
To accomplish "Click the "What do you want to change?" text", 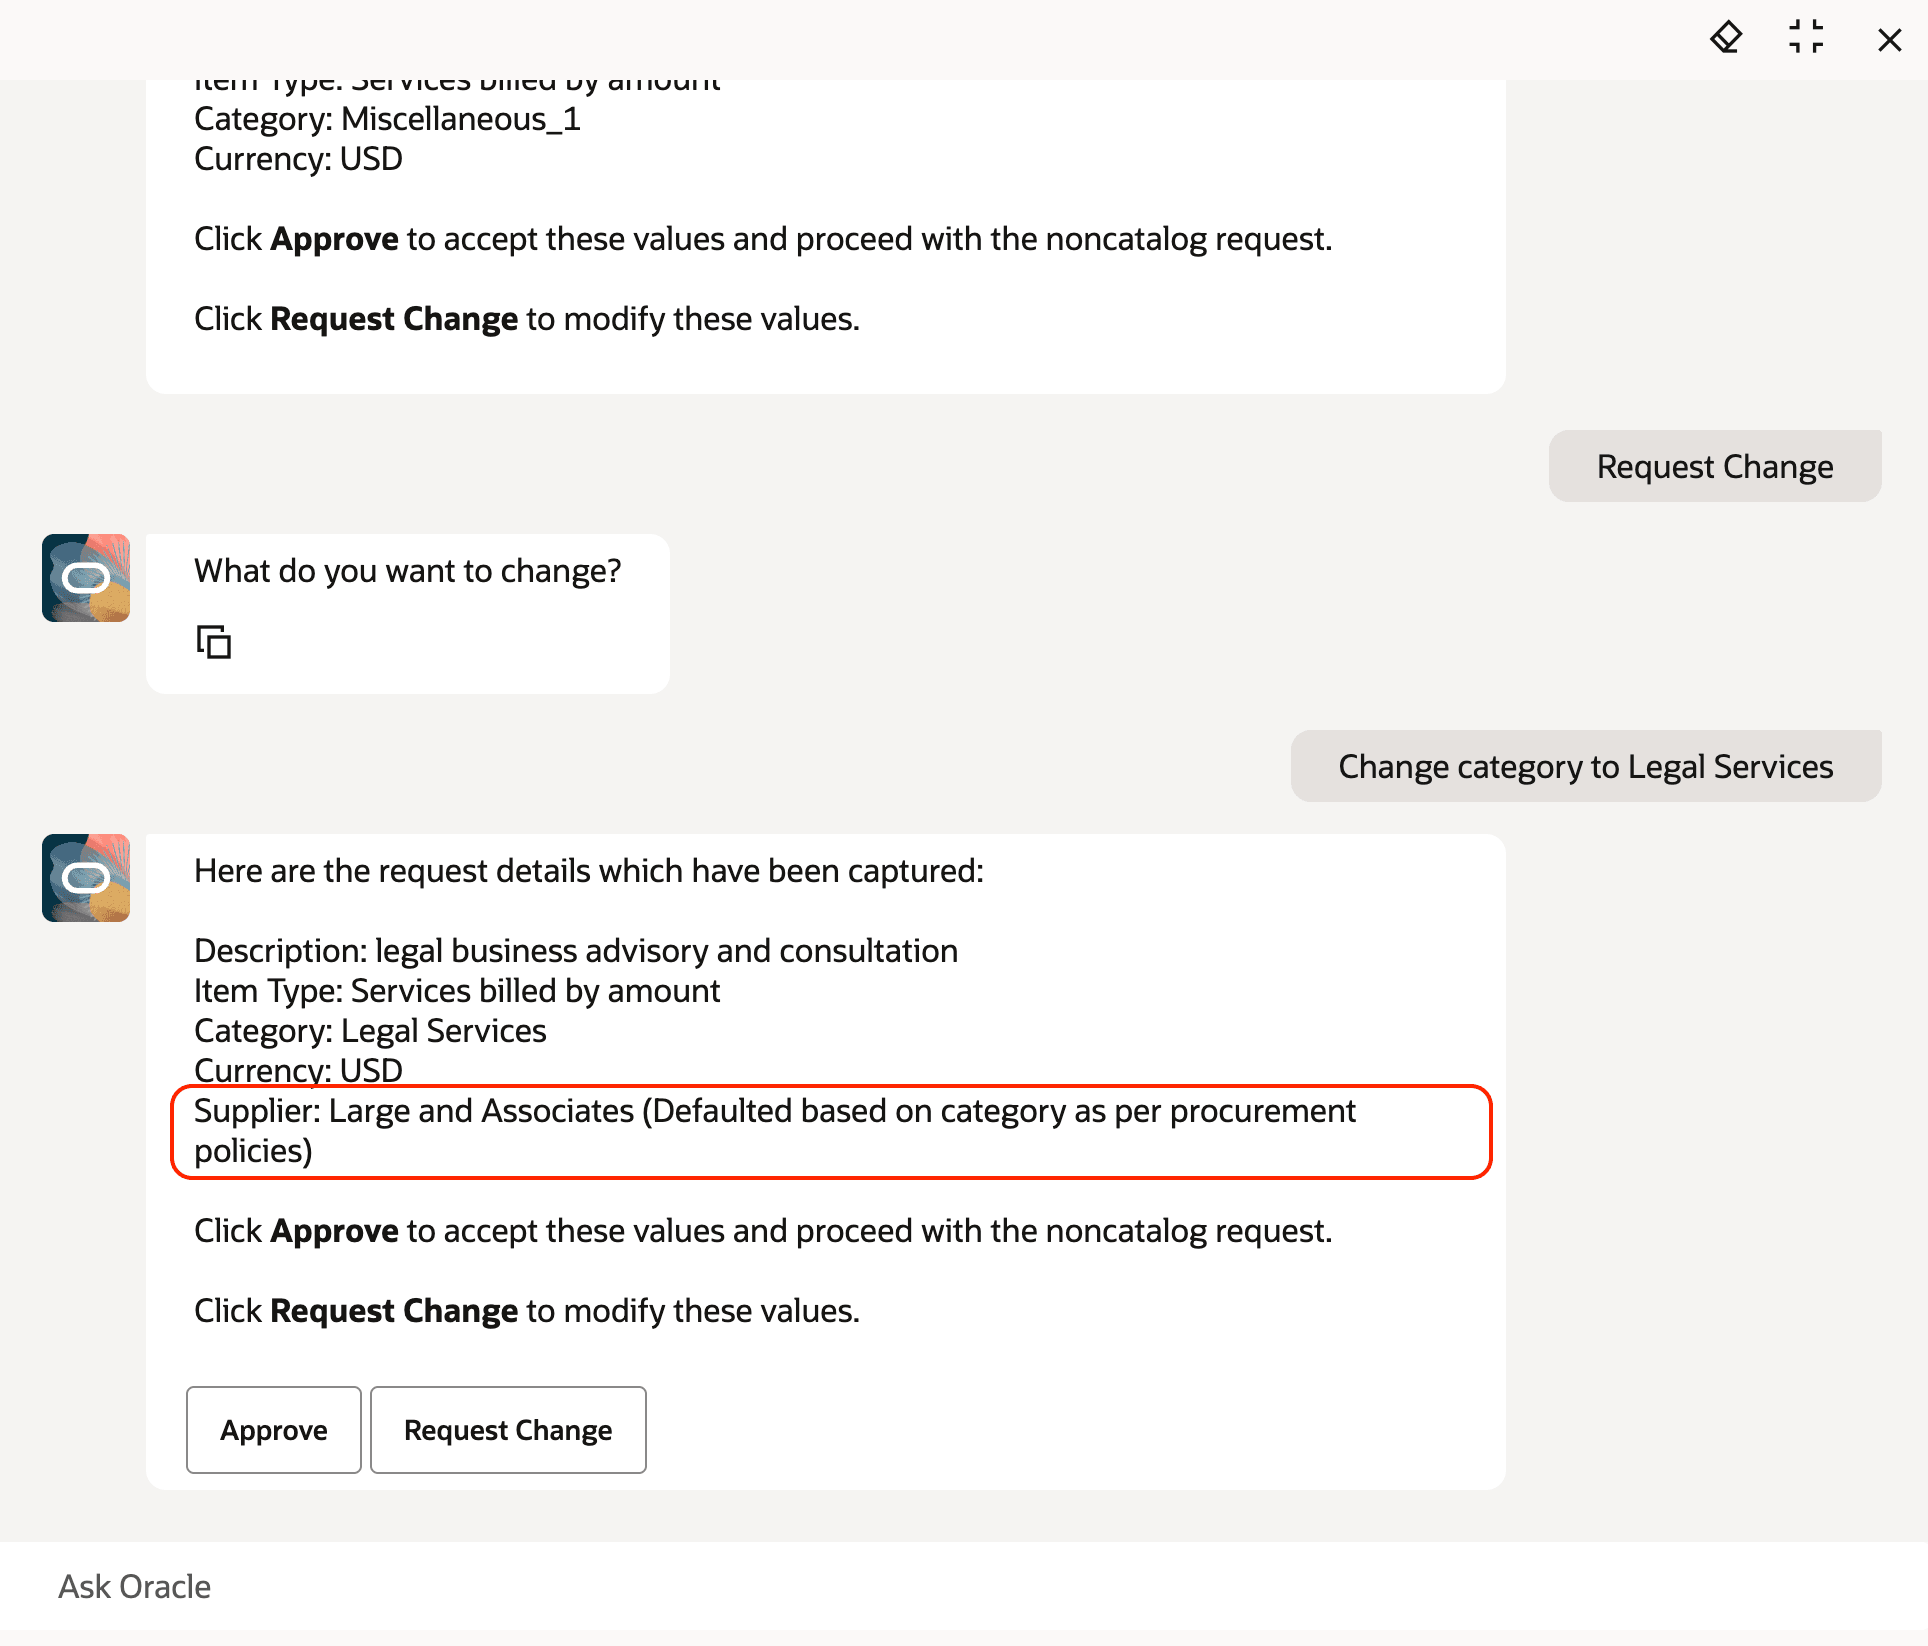I will tap(408, 571).
